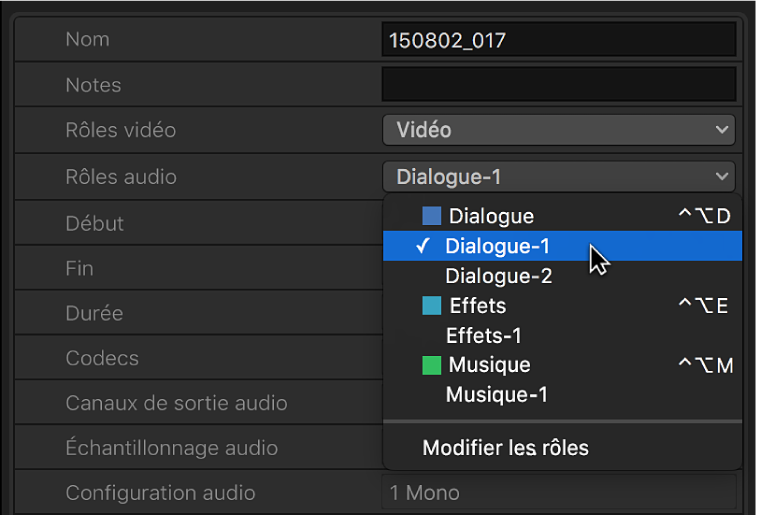Click the green Musique role color swatch

tap(432, 365)
